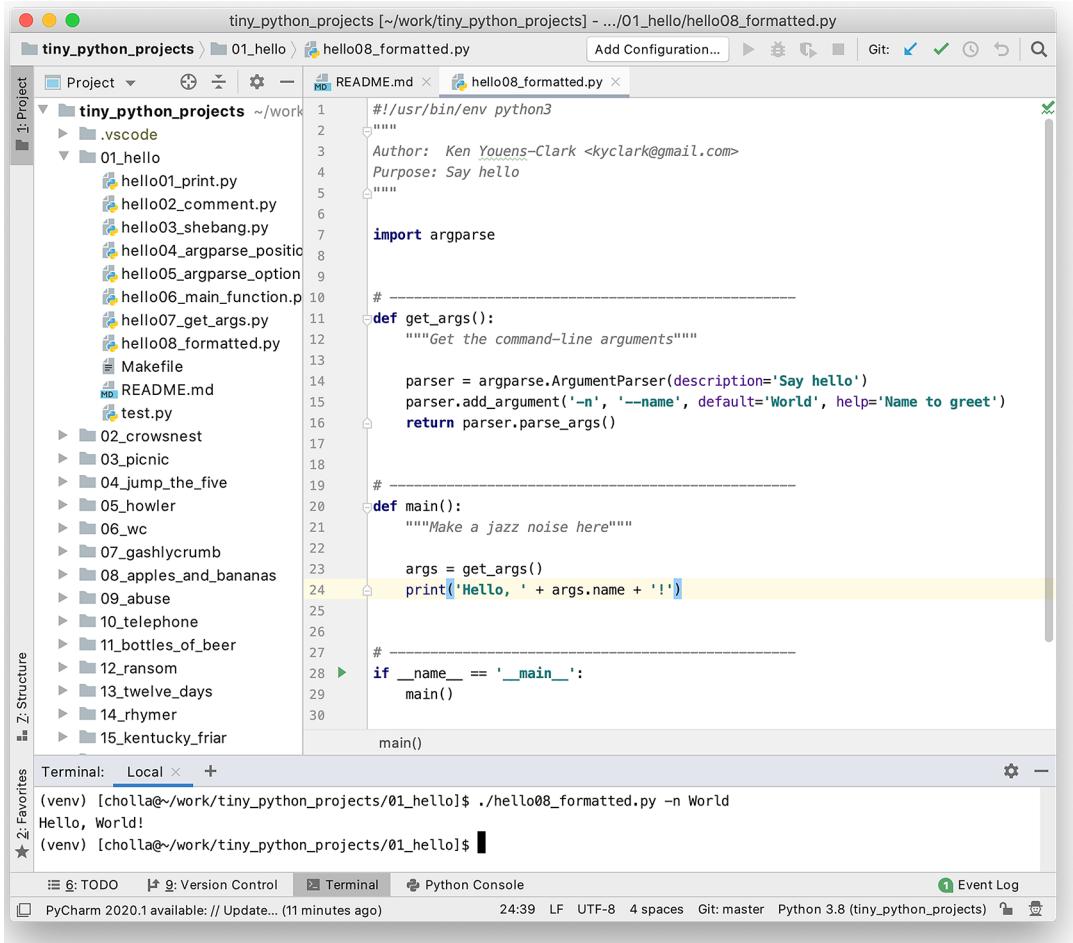This screenshot has height=943, width=1073.
Task: Click the Add Configuration button
Action: 656,49
